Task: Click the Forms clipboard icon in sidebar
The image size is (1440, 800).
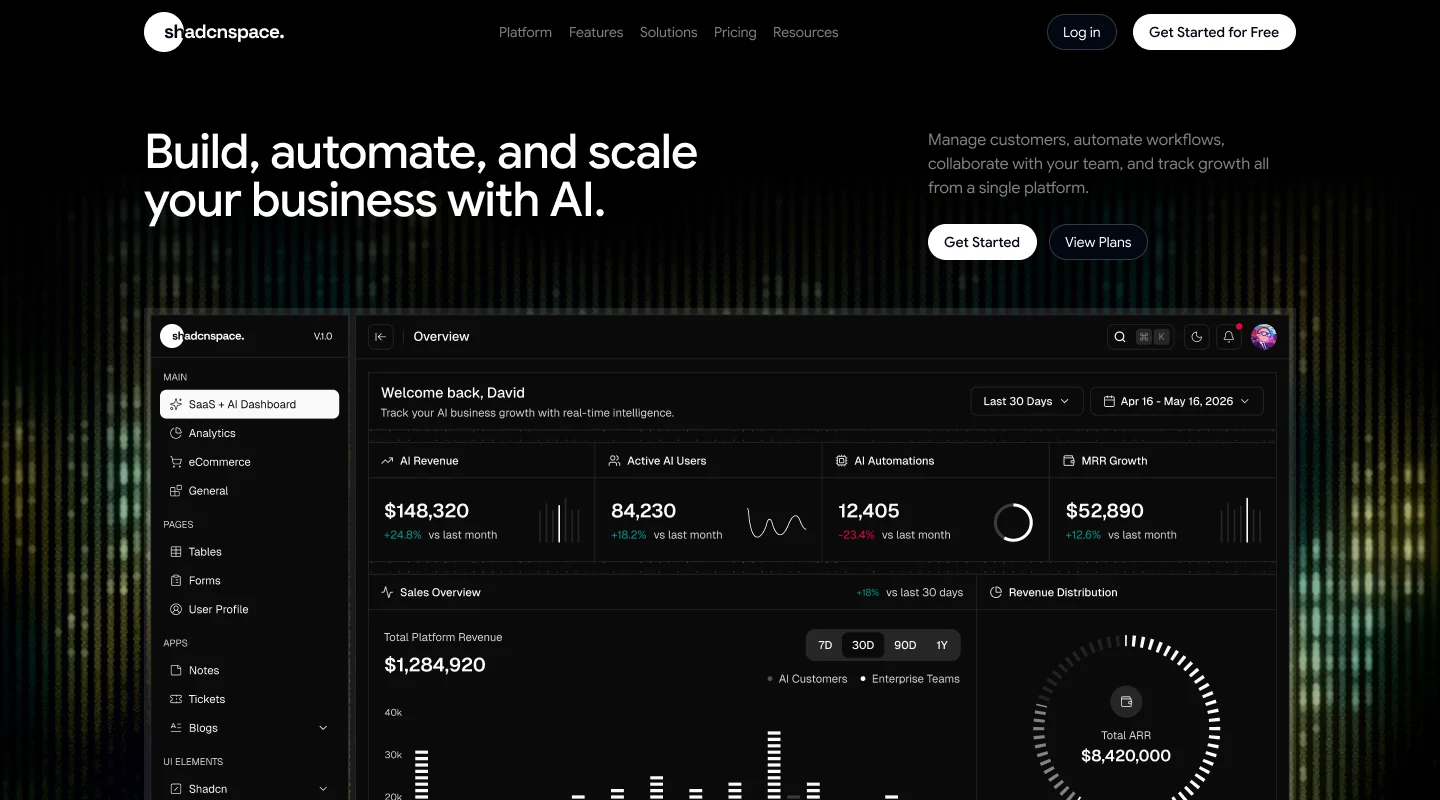Action: pyautogui.click(x=176, y=581)
